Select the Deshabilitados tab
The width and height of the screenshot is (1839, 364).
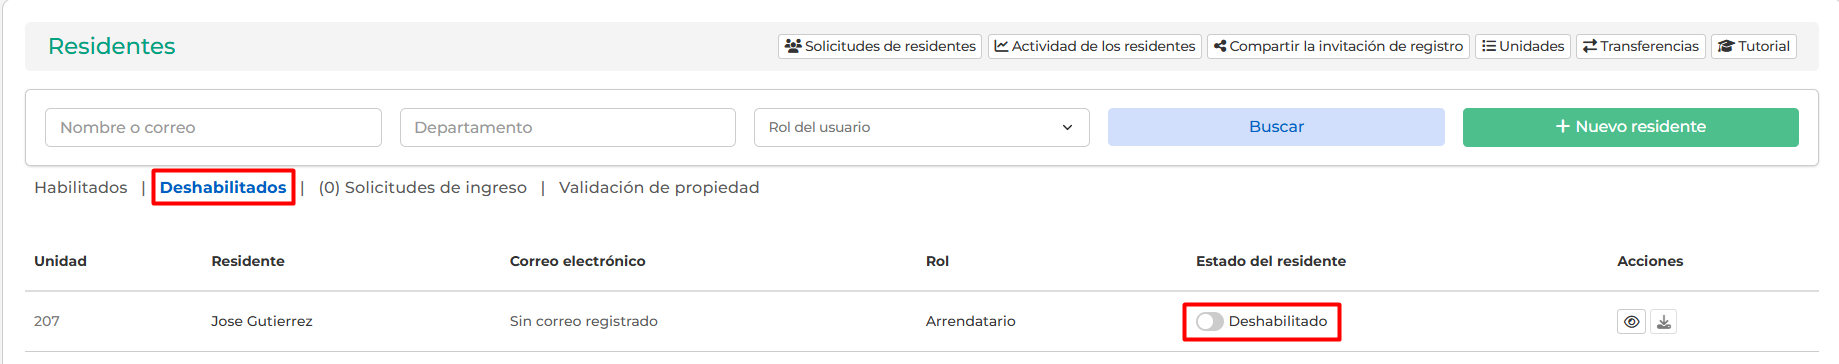[223, 187]
